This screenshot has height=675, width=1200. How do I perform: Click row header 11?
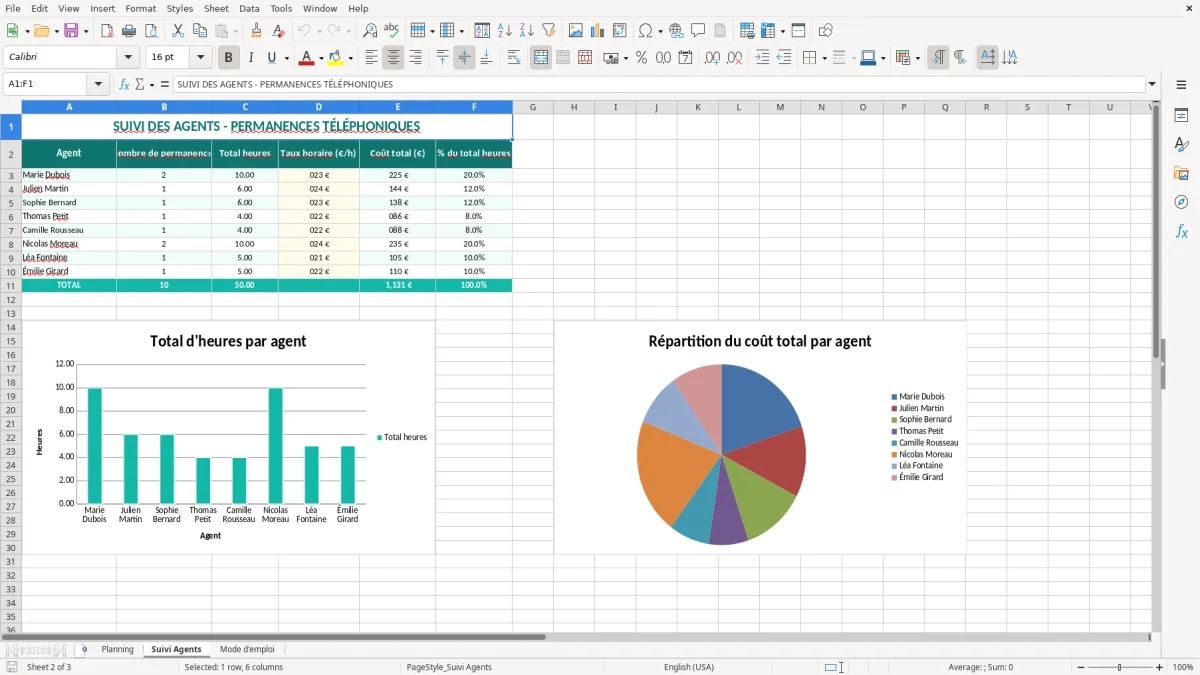pos(11,285)
